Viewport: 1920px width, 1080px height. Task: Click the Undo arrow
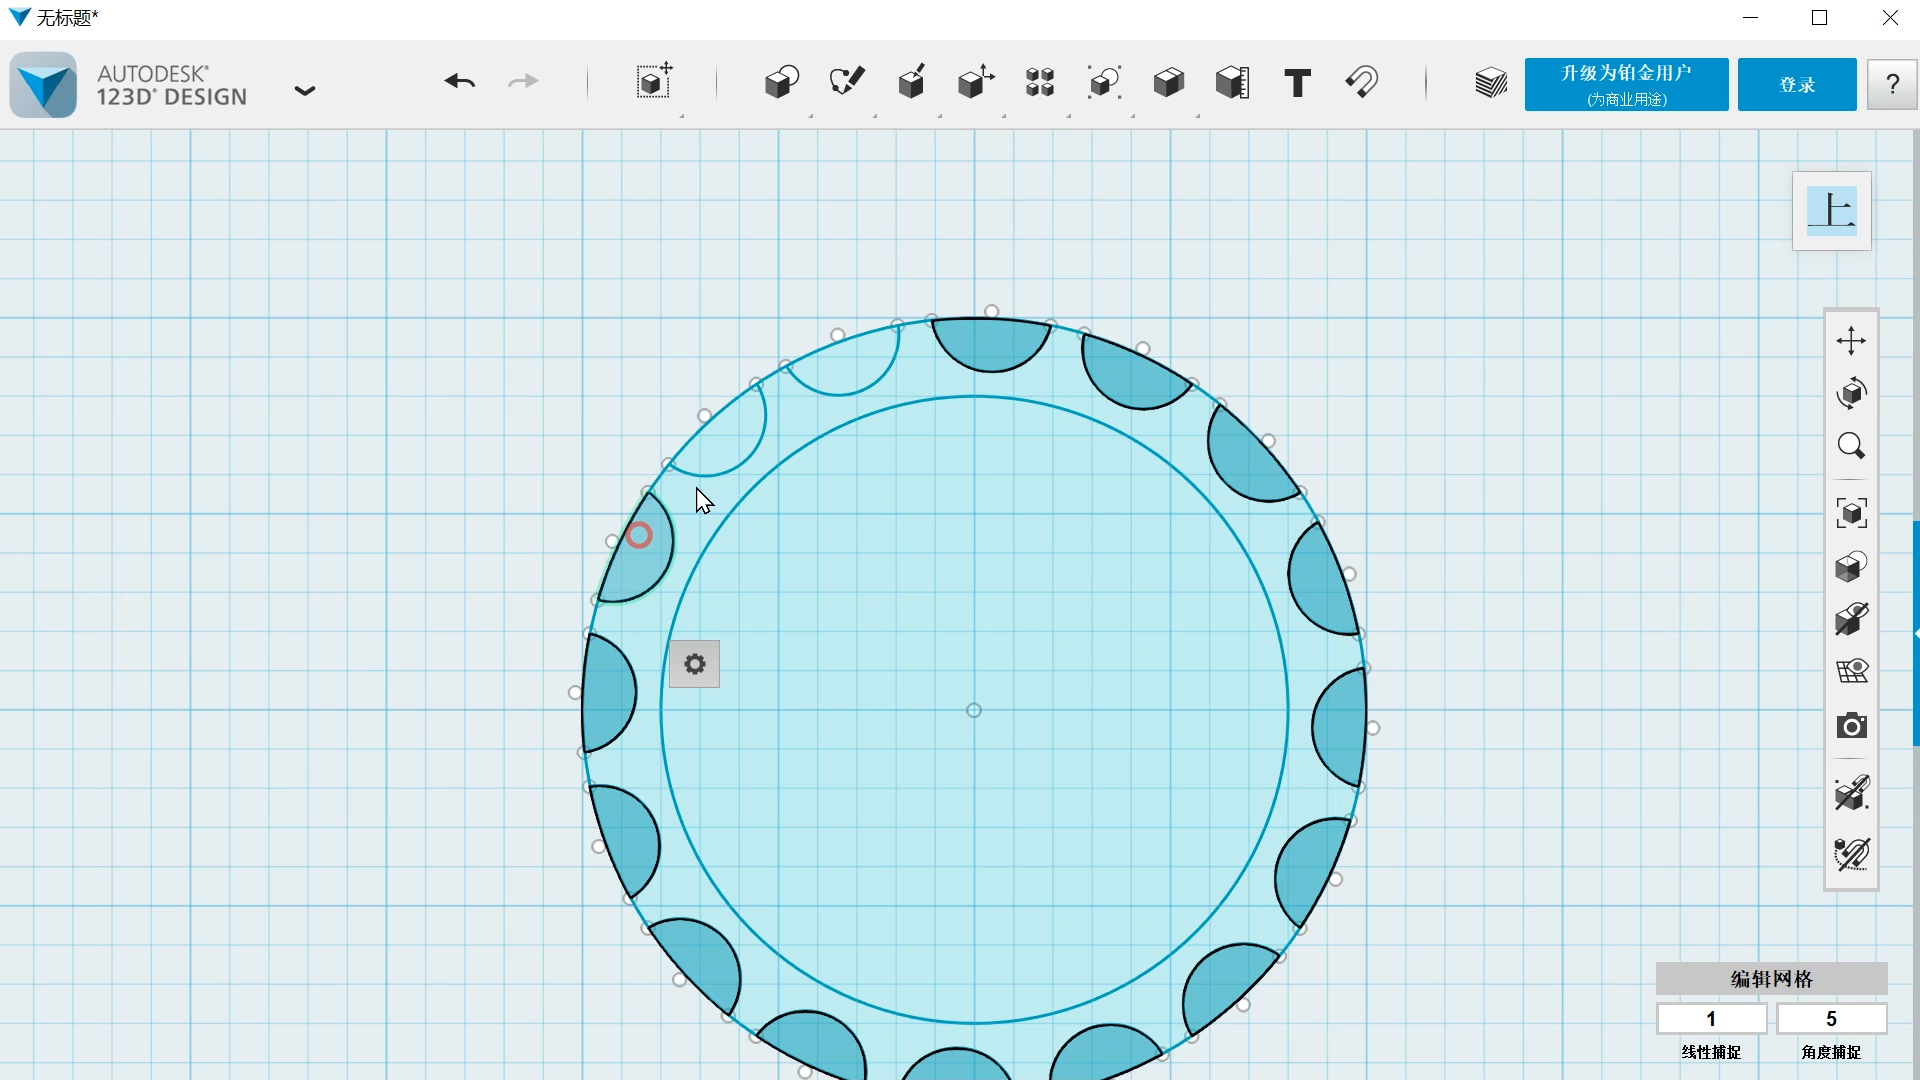[459, 83]
